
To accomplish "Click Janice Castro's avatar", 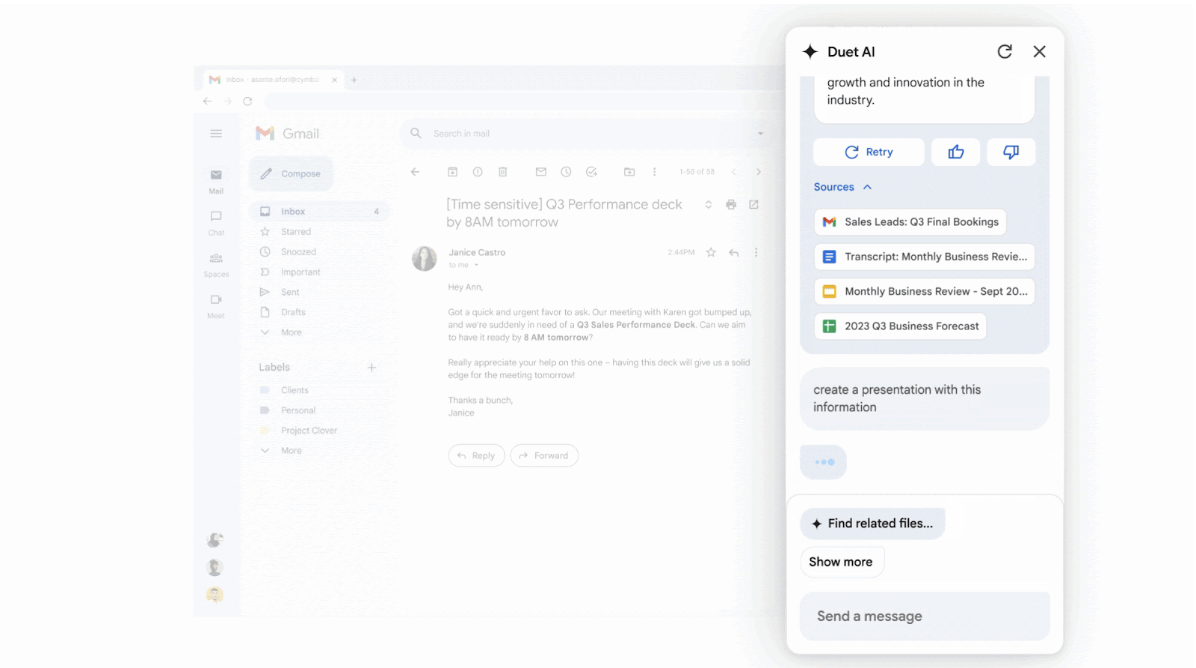I will click(424, 259).
